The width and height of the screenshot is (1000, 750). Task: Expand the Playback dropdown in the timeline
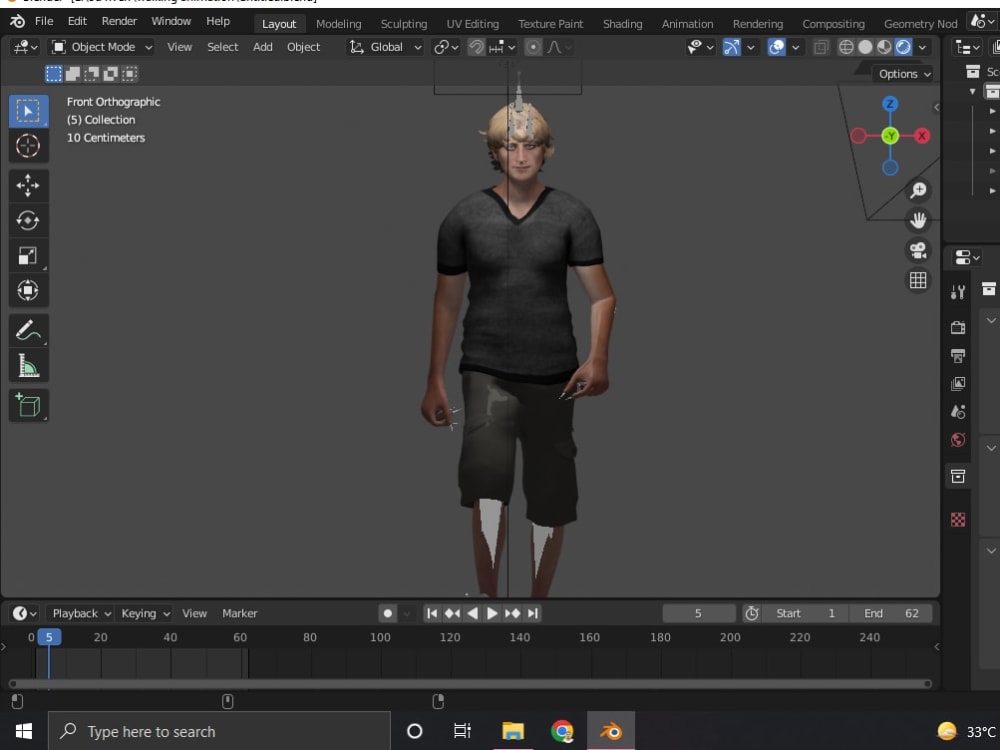coord(79,613)
